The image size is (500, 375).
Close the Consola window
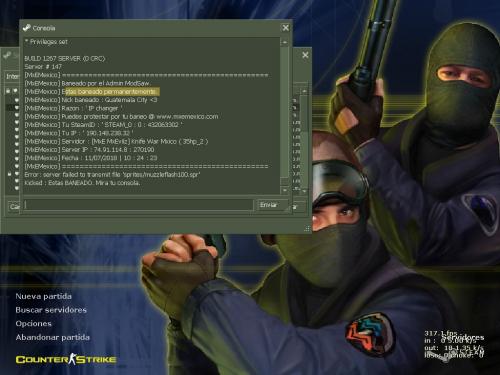pos(286,28)
